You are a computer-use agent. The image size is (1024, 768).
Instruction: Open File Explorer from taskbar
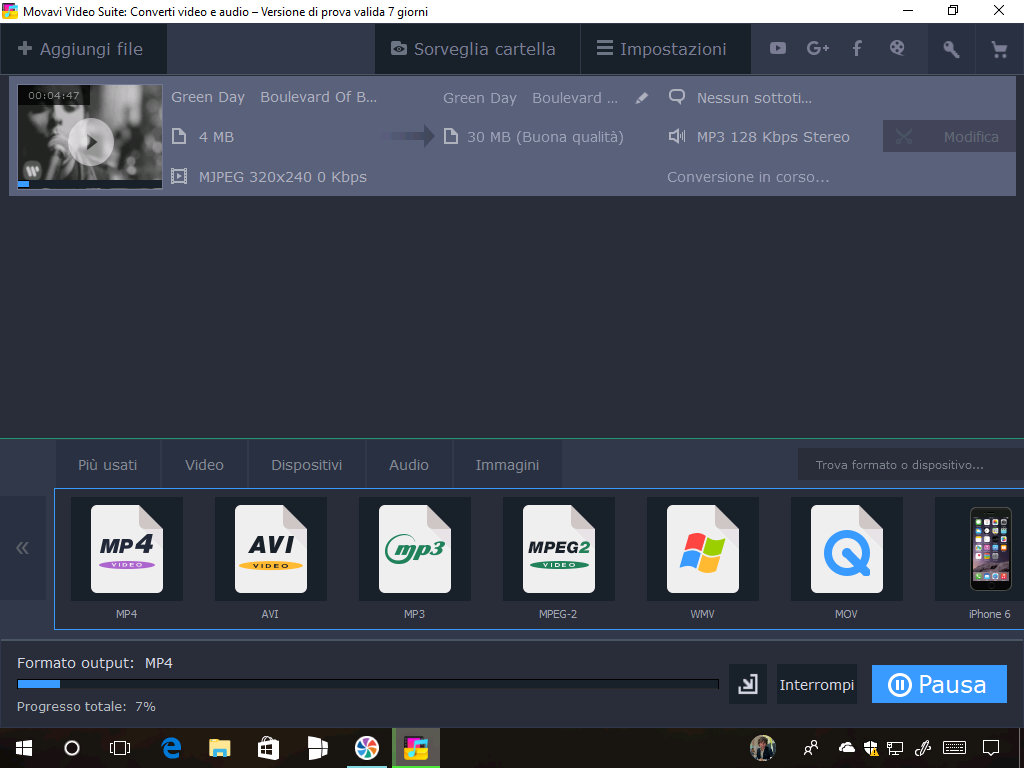tap(219, 748)
